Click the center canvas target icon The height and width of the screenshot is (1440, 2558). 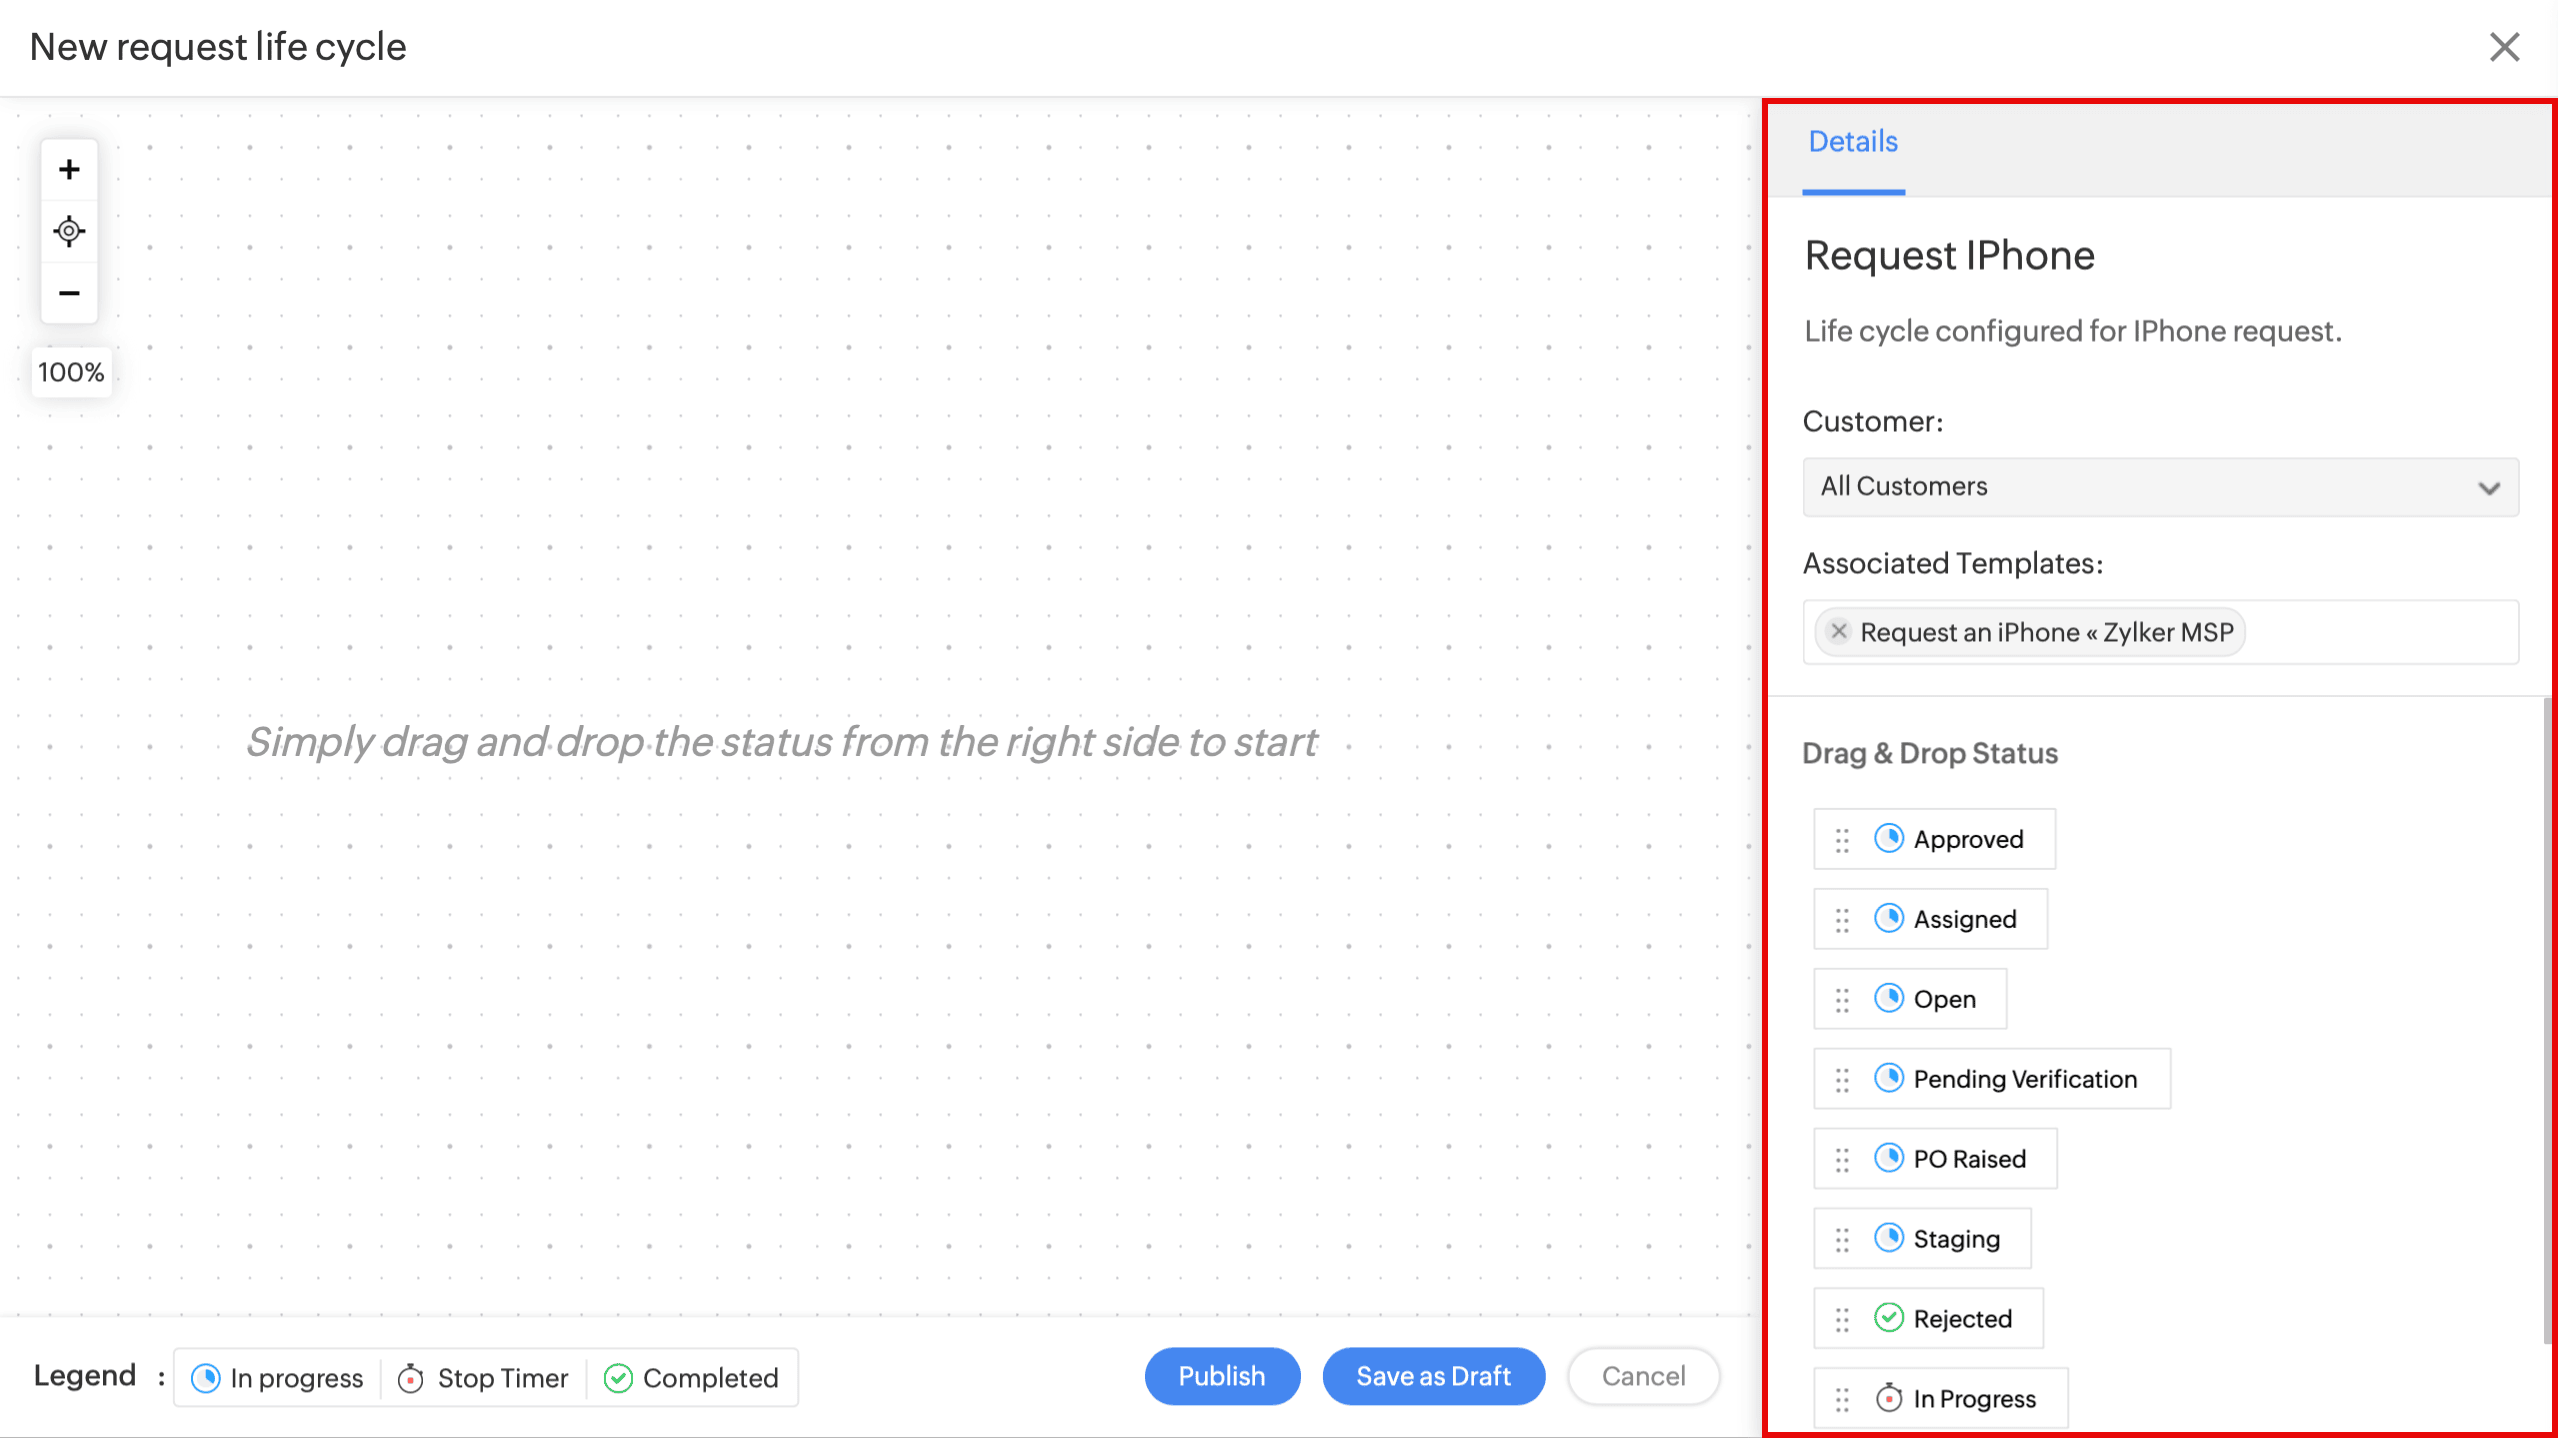coord(69,231)
